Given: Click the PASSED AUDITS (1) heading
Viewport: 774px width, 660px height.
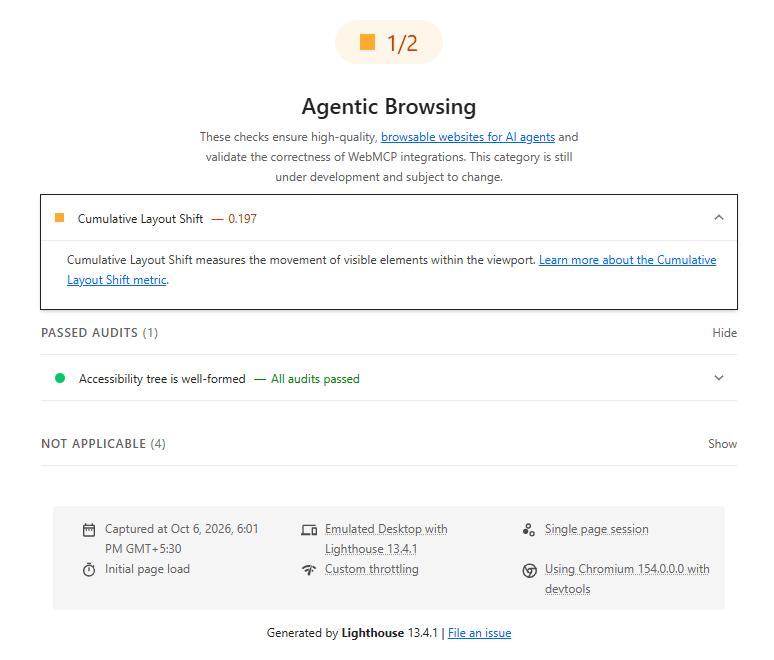Looking at the screenshot, I should [99, 333].
